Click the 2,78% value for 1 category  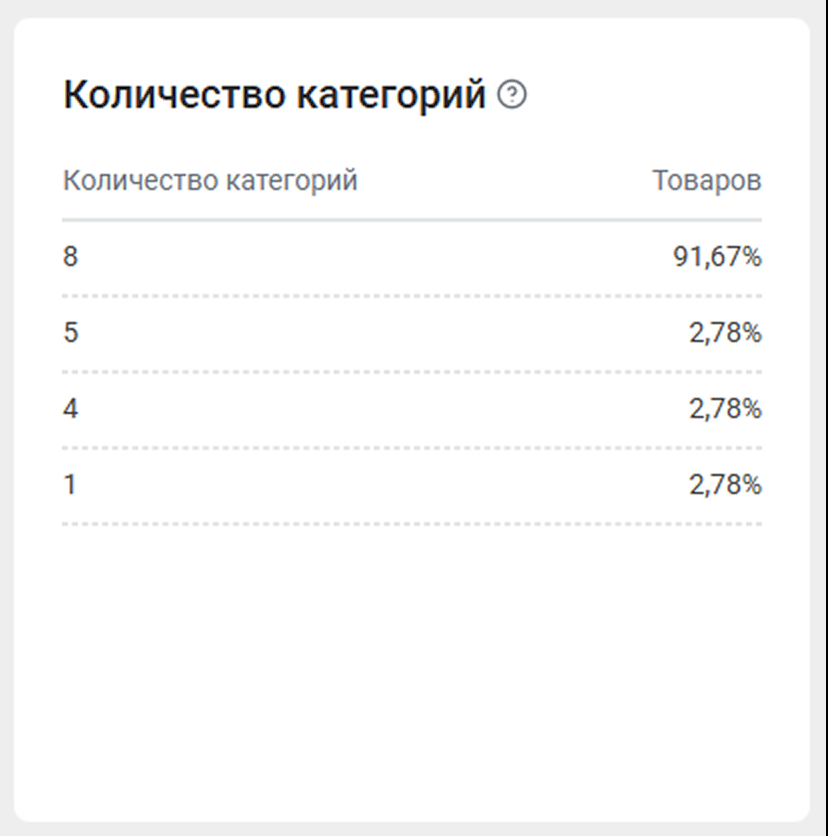click(x=724, y=485)
